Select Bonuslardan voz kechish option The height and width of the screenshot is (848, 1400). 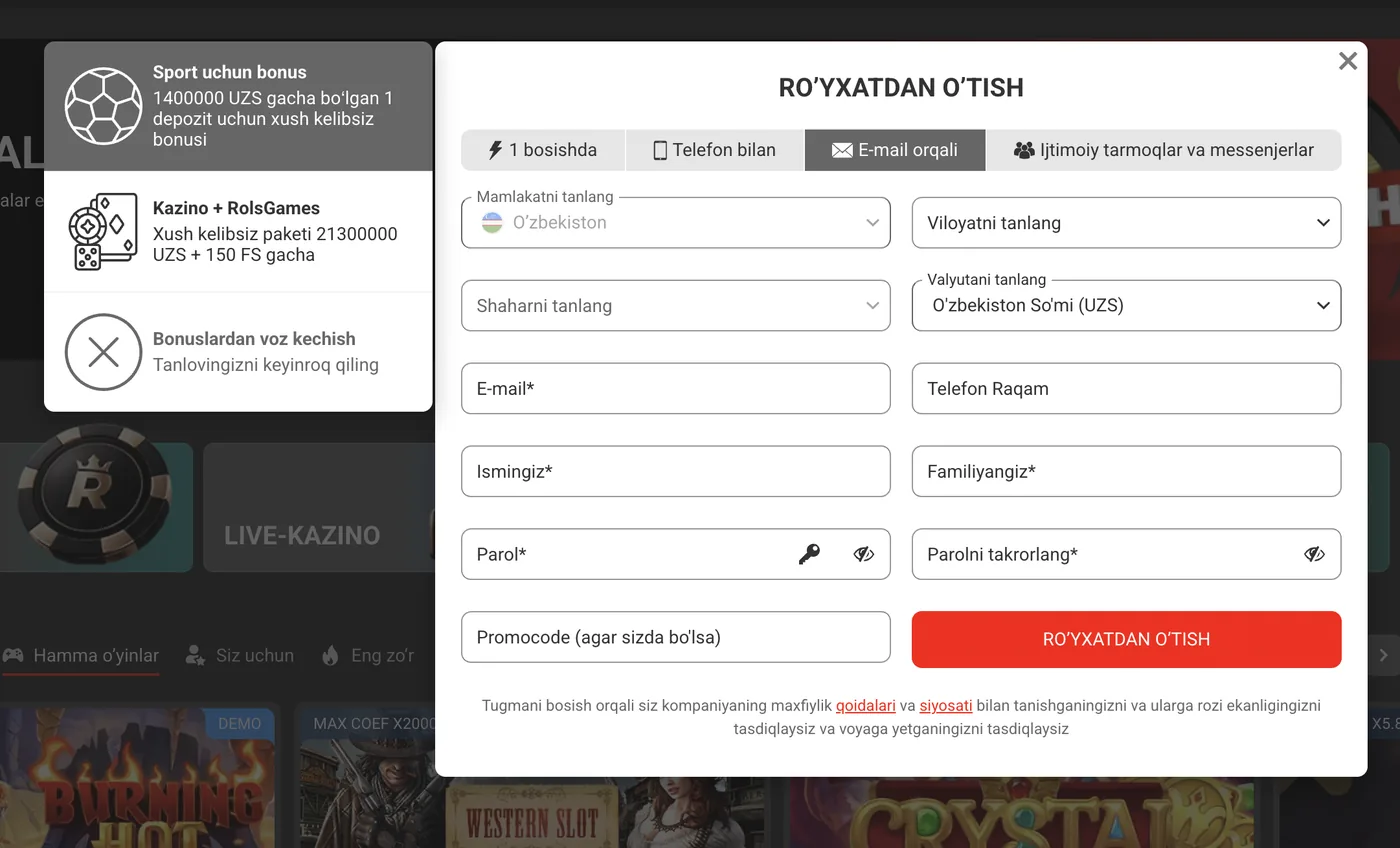pyautogui.click(x=238, y=352)
